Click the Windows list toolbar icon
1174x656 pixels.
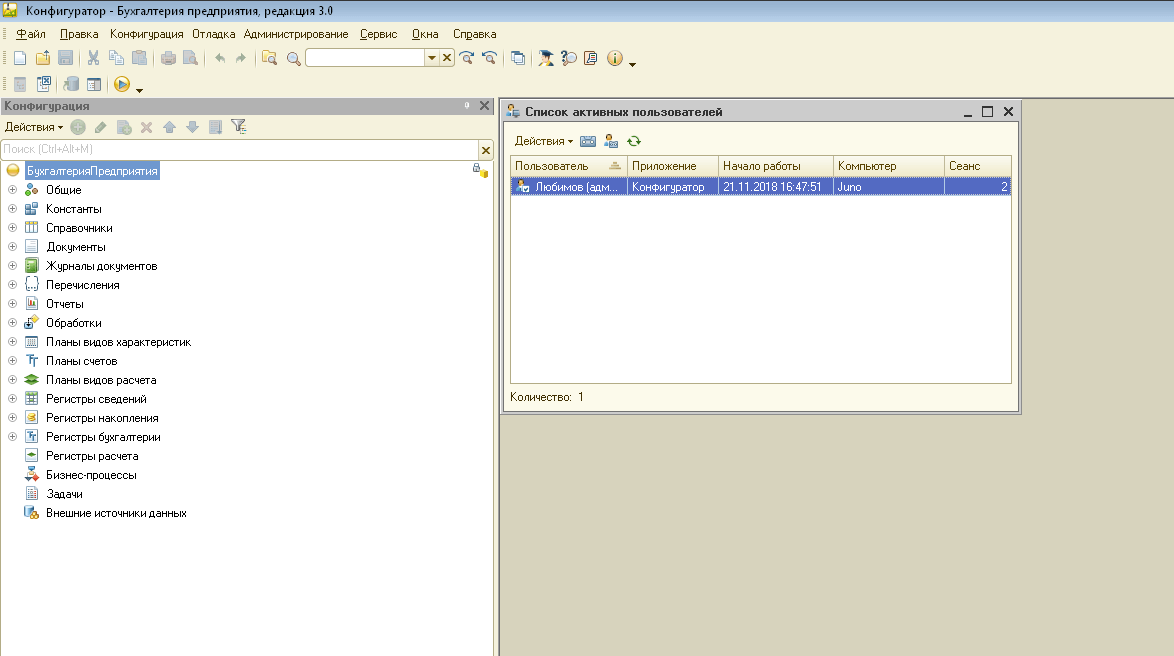(x=518, y=58)
